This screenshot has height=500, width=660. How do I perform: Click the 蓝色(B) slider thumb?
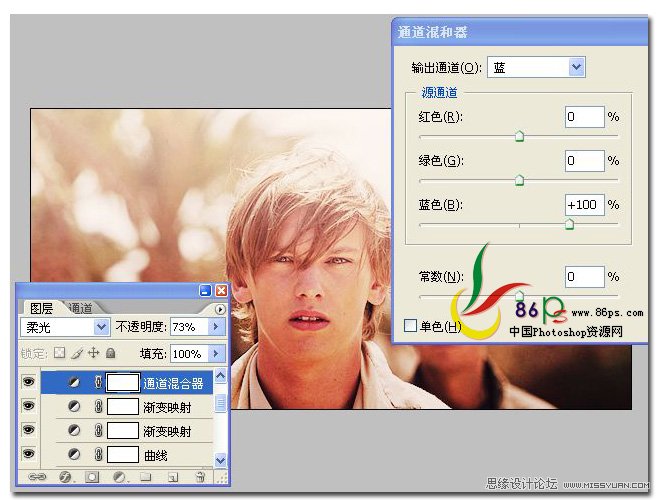[569, 224]
